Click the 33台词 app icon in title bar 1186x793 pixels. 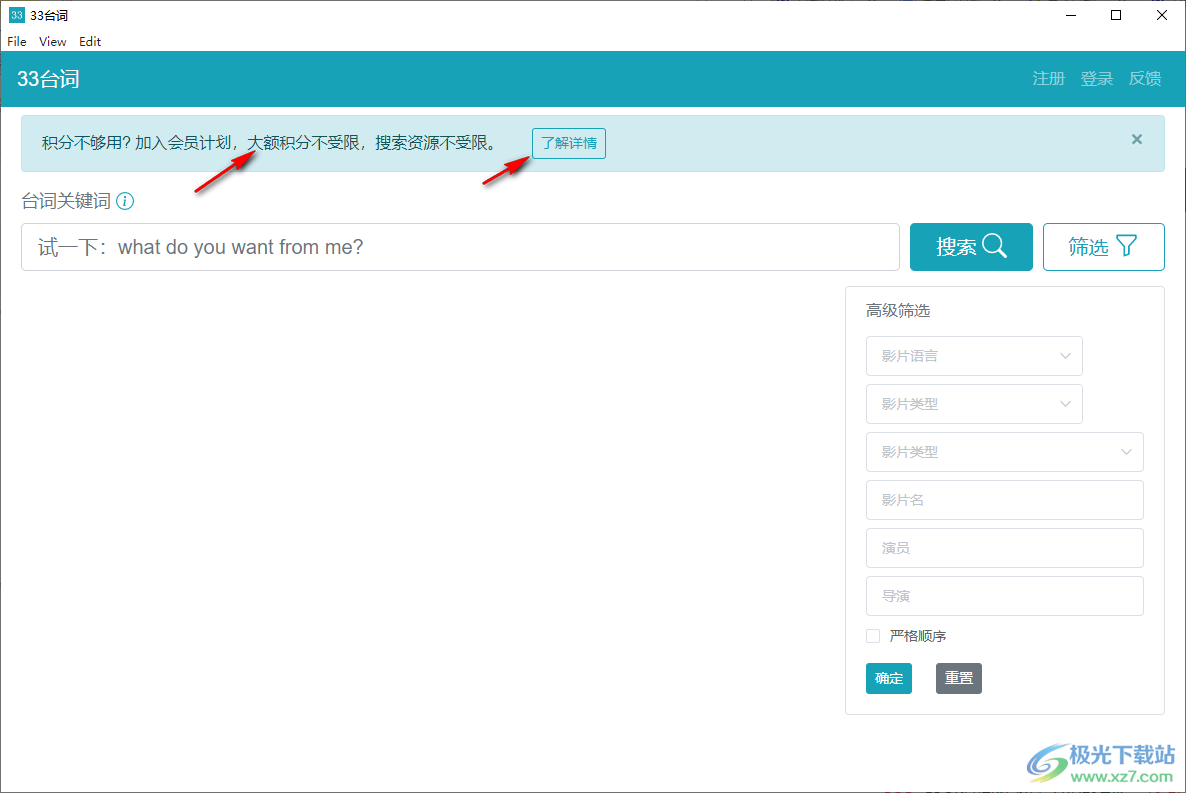[17, 15]
